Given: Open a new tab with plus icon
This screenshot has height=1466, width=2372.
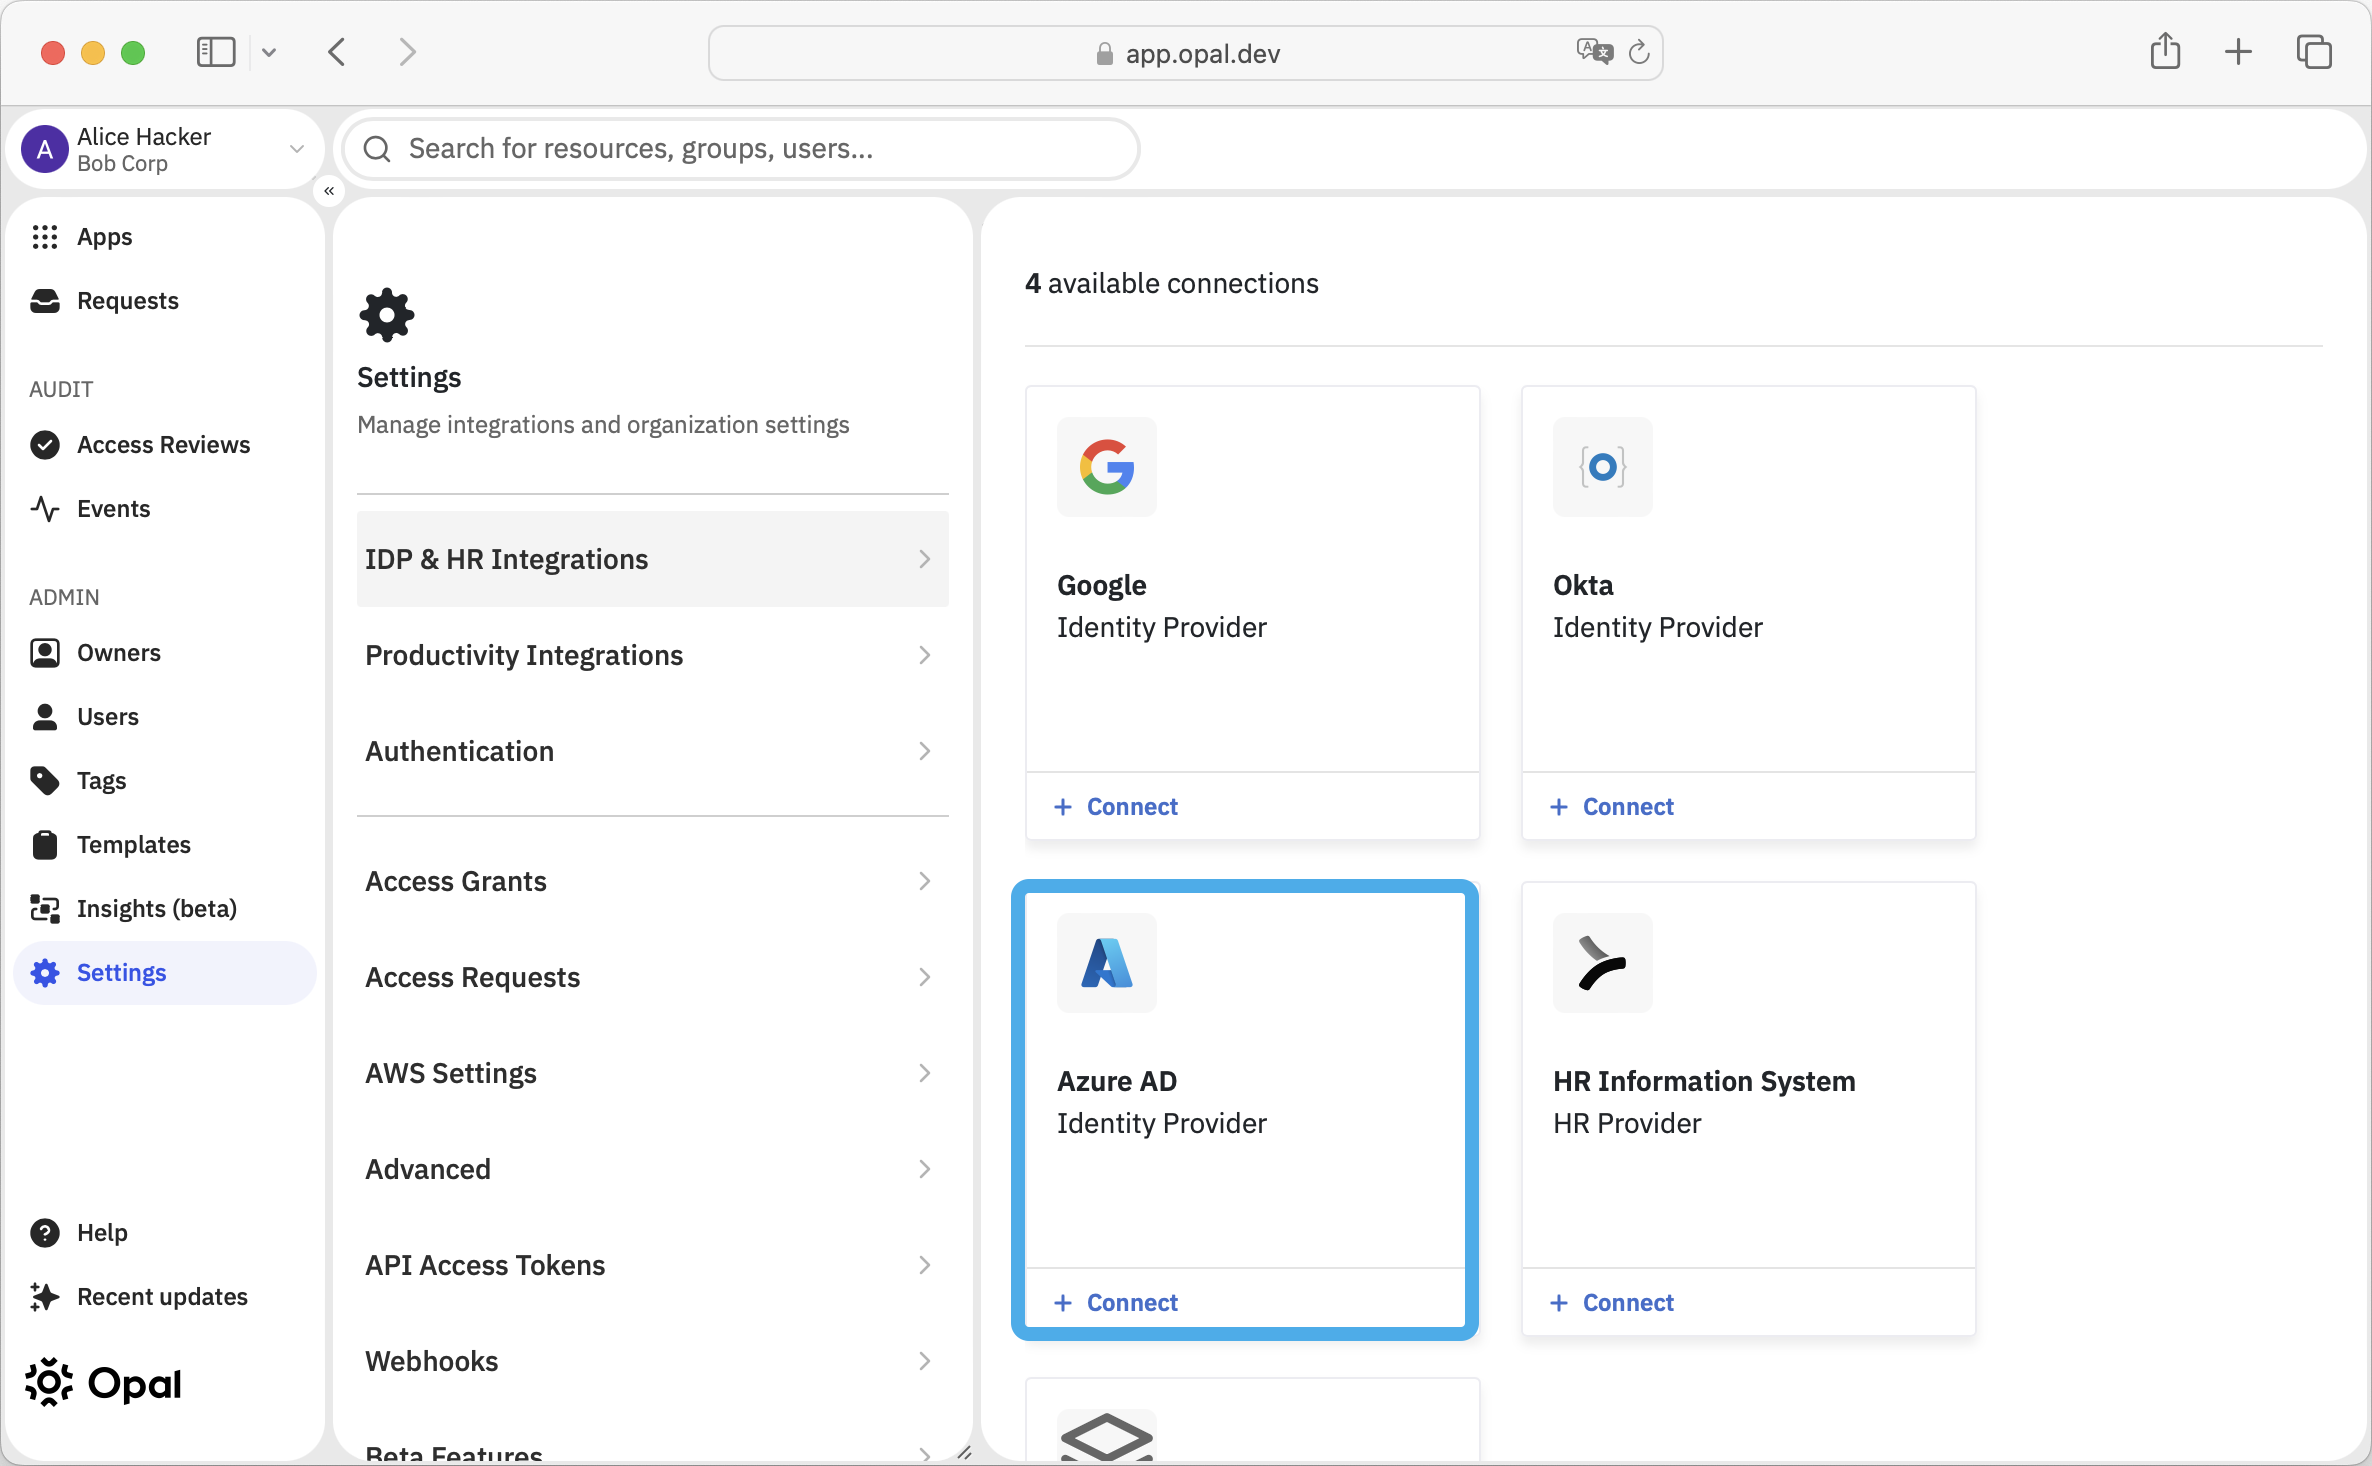Looking at the screenshot, I should pyautogui.click(x=2239, y=52).
